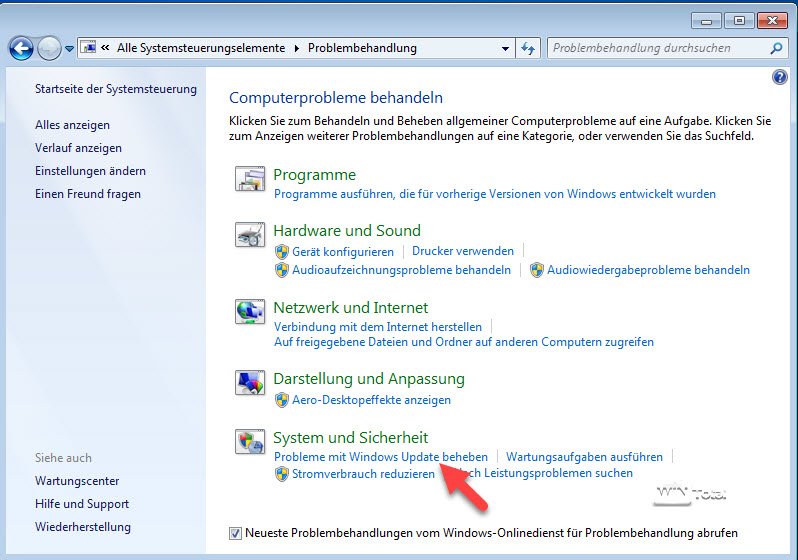Click the refresh button beside address bar
798x560 pixels.
(x=528, y=49)
